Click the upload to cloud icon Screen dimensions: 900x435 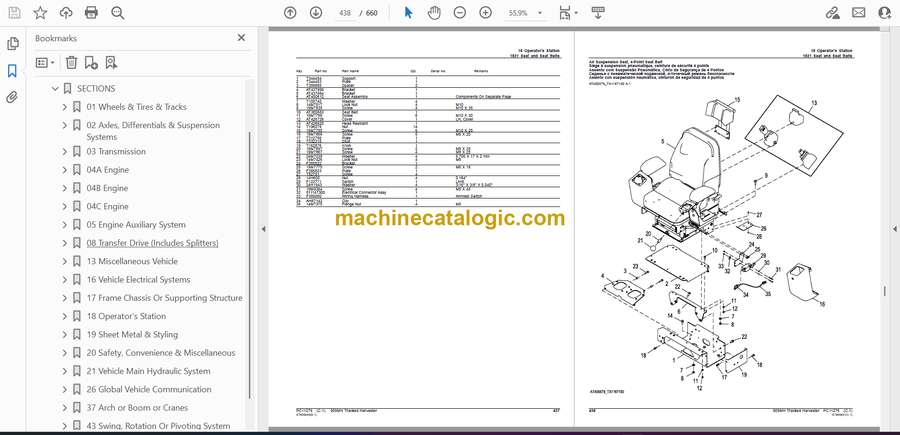click(x=66, y=13)
